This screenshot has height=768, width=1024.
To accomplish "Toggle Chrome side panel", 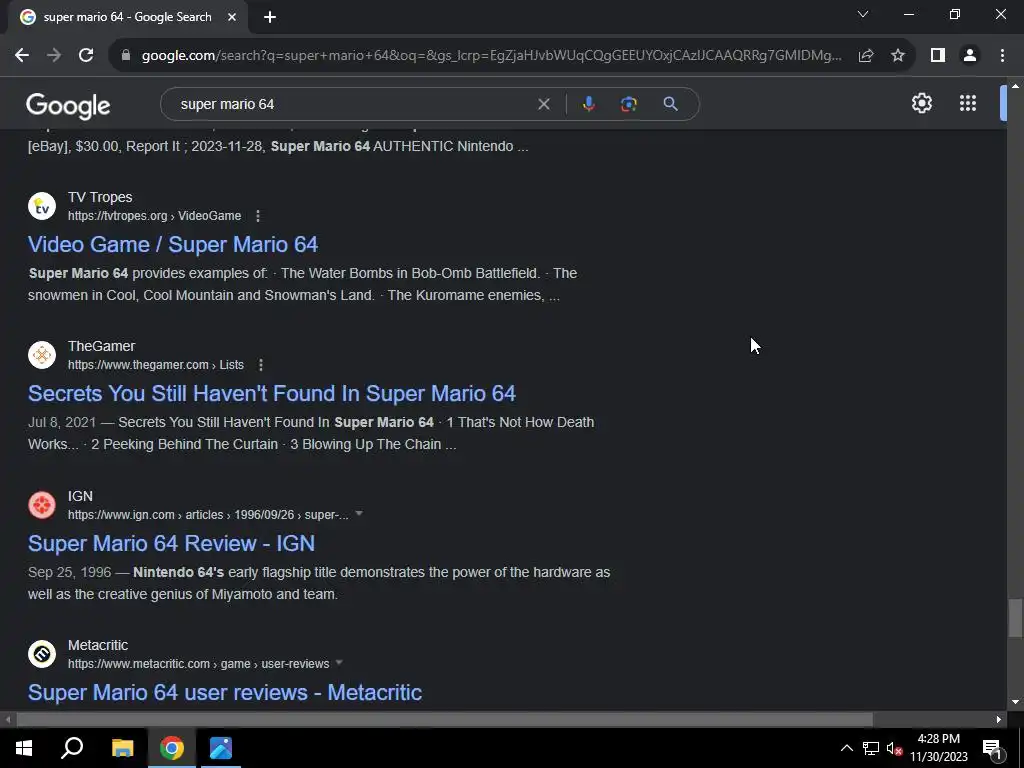I will tap(938, 56).
